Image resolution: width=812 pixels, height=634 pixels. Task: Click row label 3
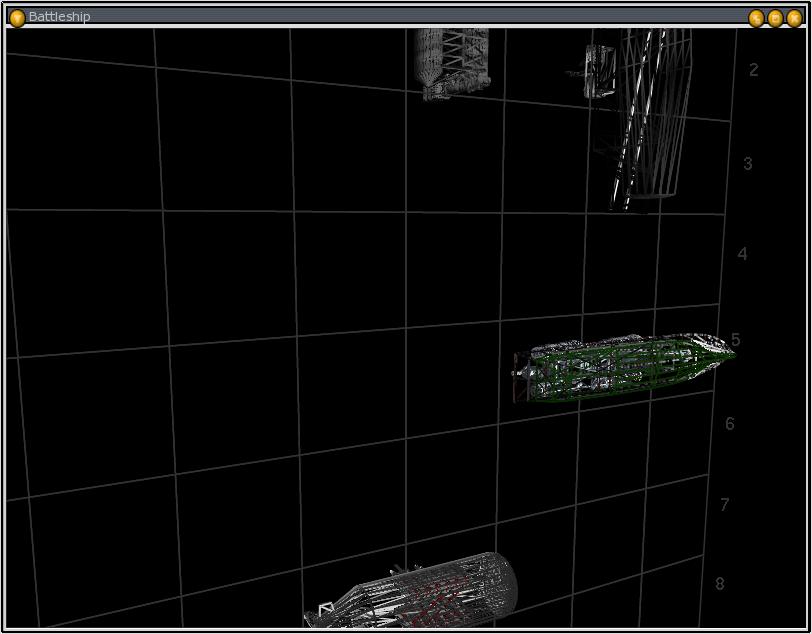748,164
